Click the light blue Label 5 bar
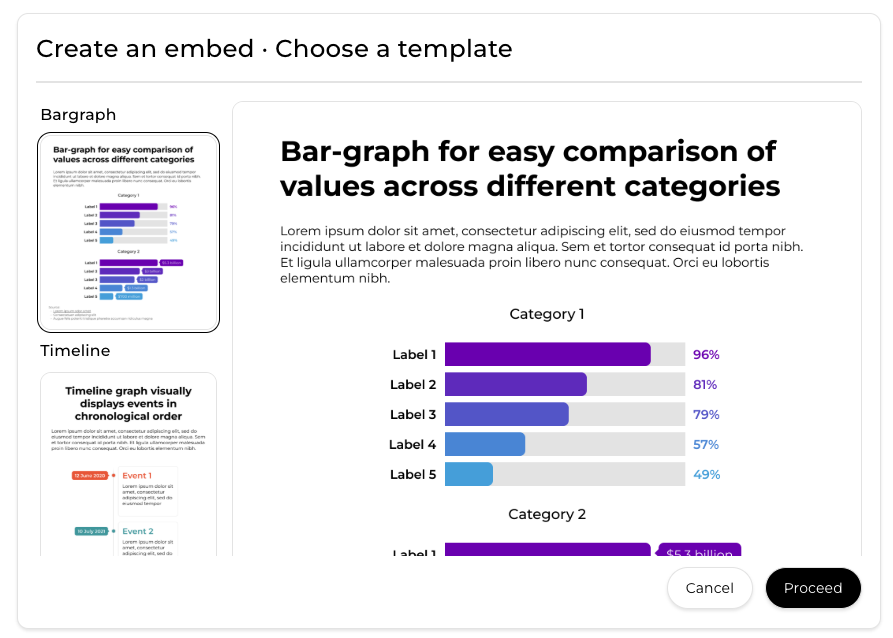The image size is (893, 638). click(x=469, y=474)
